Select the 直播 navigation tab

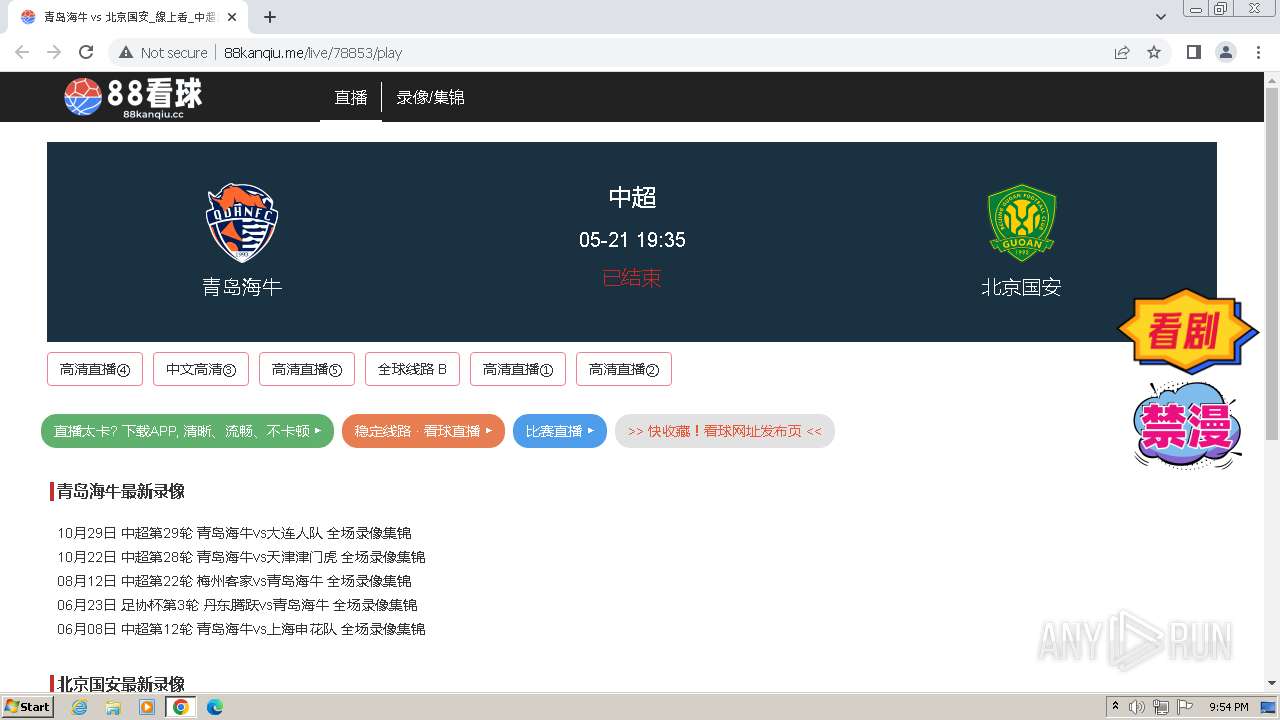351,98
